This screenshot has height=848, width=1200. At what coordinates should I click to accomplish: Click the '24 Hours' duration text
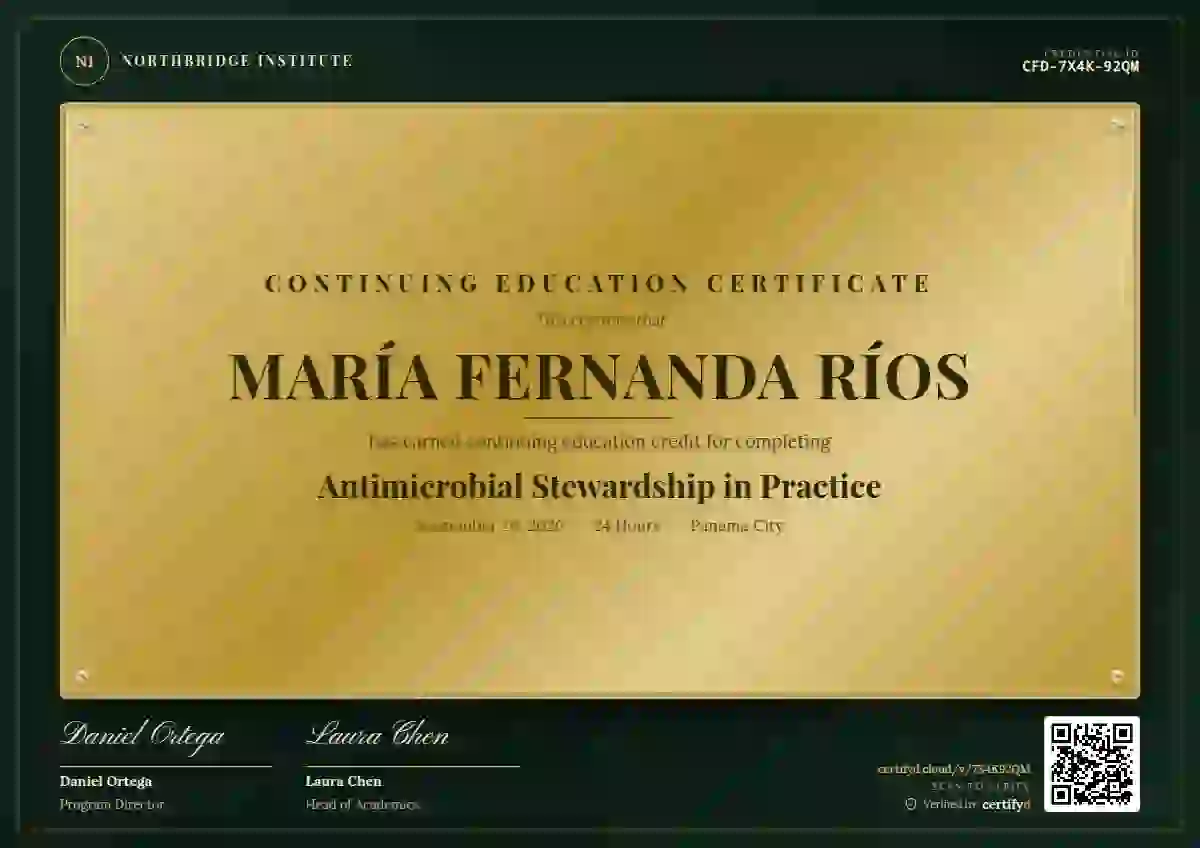(627, 526)
